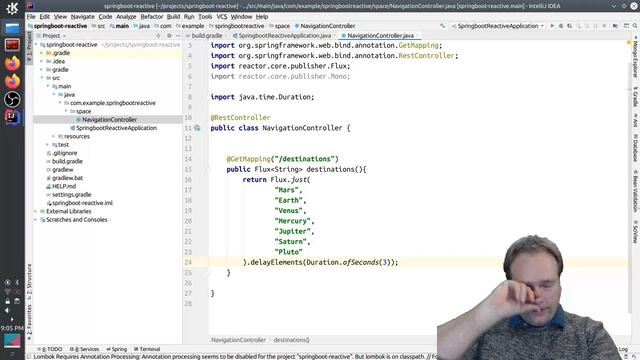Click the bluetooth tray icon

pos(17,282)
